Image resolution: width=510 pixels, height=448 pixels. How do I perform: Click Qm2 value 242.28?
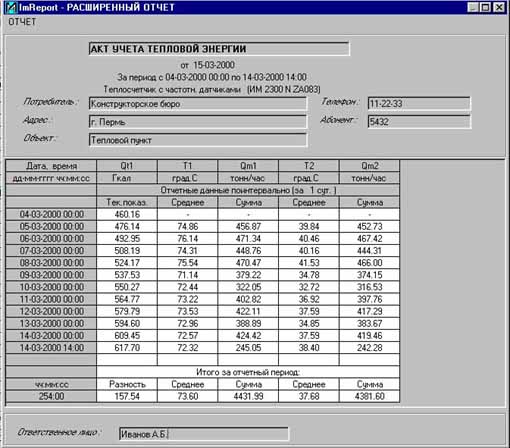click(x=369, y=348)
